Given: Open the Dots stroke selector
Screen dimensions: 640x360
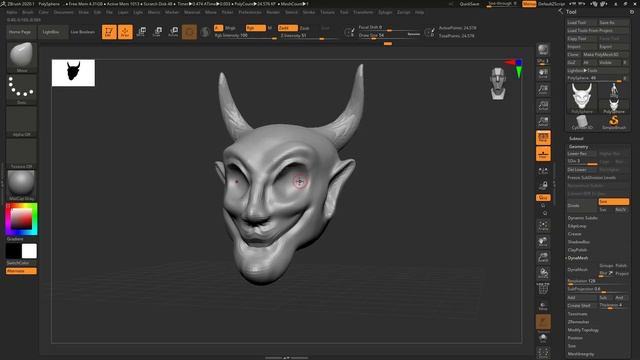Looking at the screenshot, I should [x=22, y=89].
